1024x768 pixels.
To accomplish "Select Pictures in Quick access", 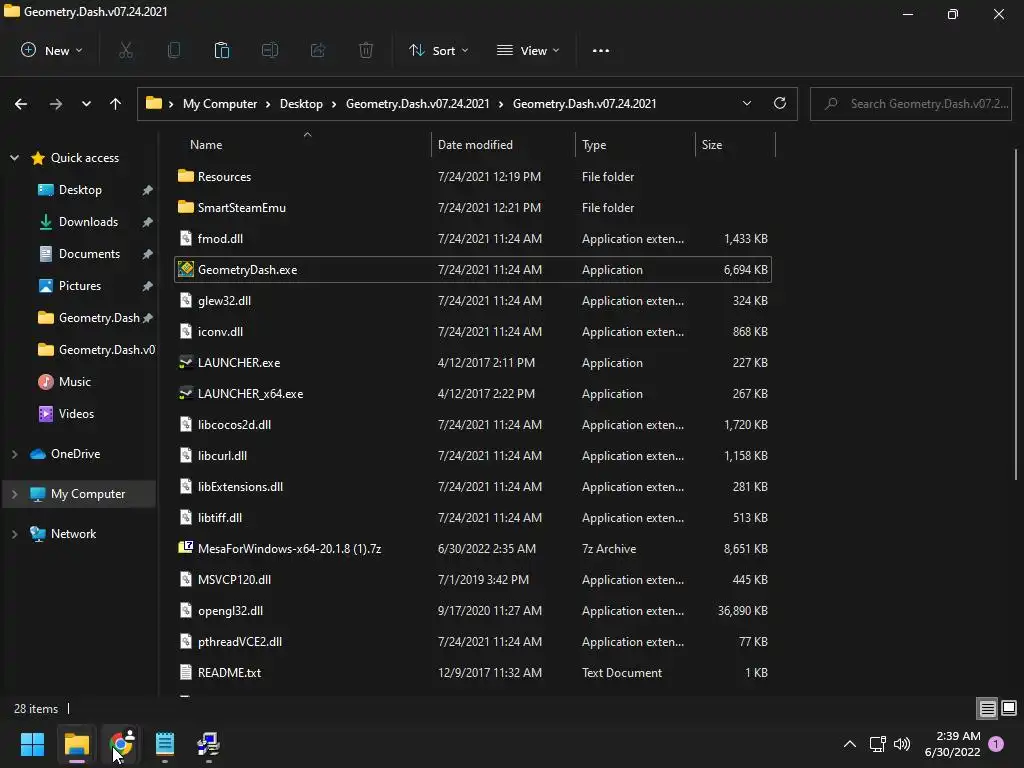I will (x=80, y=285).
